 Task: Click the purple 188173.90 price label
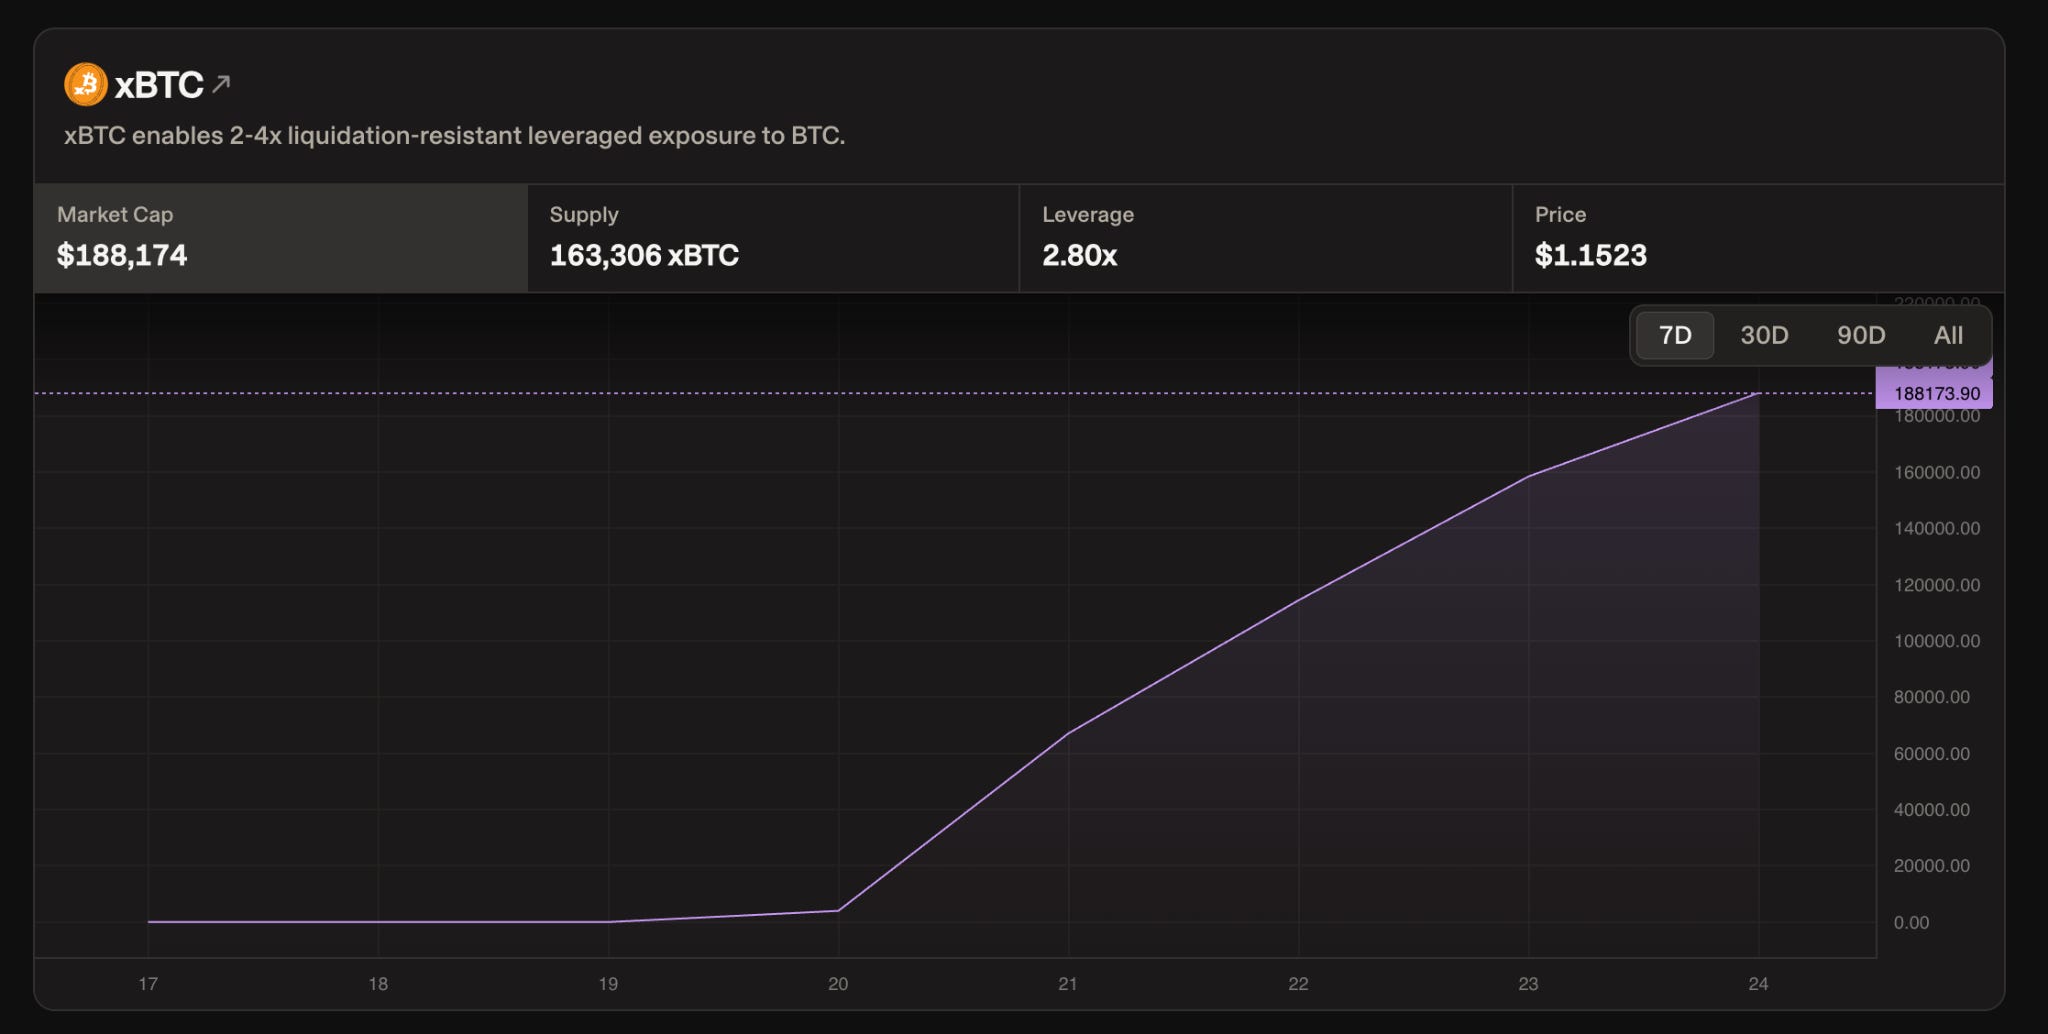[1934, 393]
